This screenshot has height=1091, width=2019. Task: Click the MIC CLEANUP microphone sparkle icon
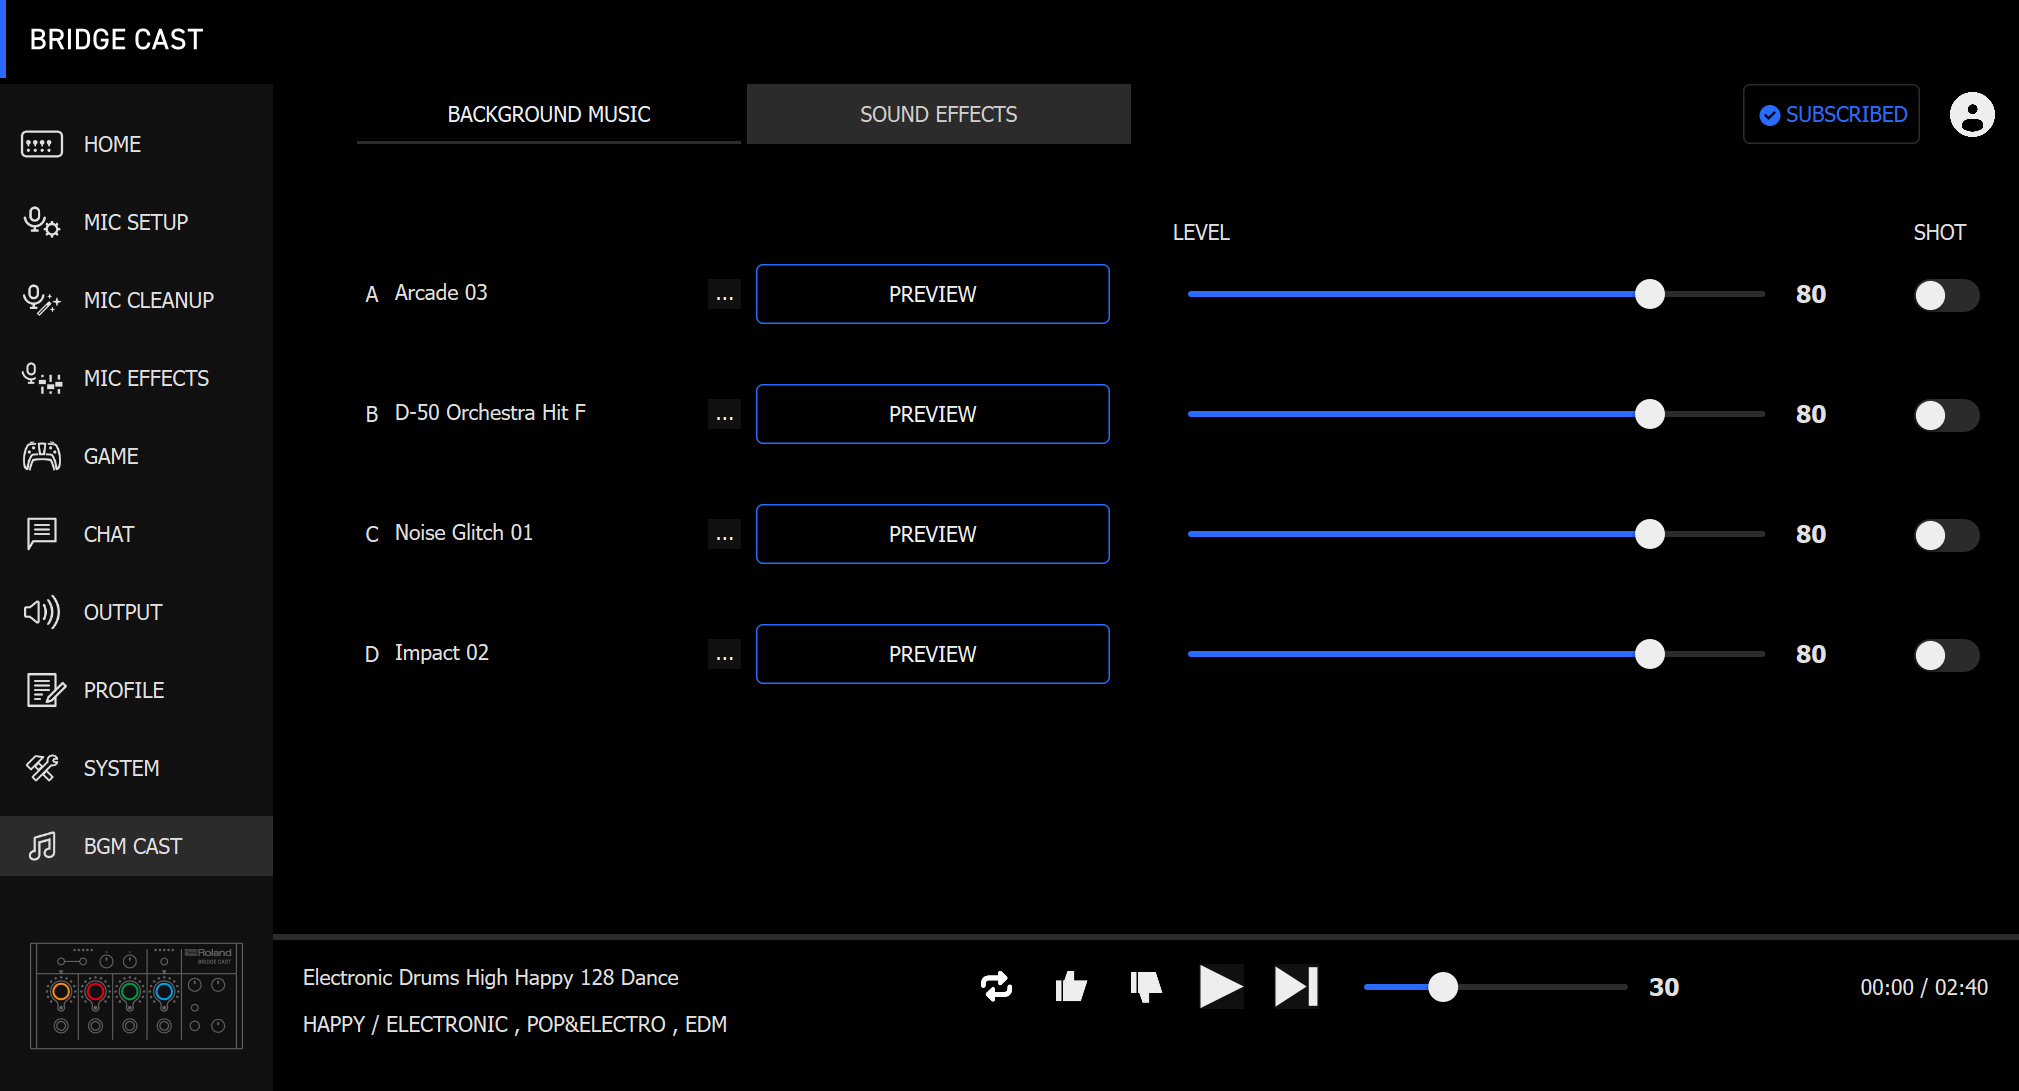point(42,300)
